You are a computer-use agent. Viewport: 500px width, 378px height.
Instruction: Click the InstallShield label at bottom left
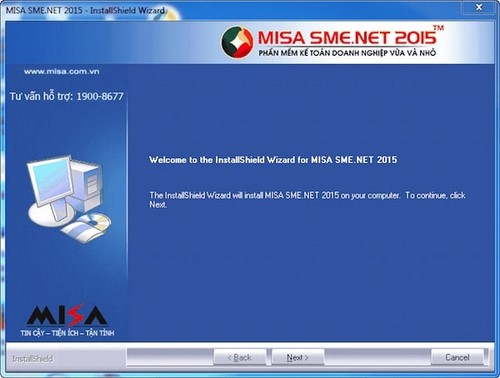[32, 359]
